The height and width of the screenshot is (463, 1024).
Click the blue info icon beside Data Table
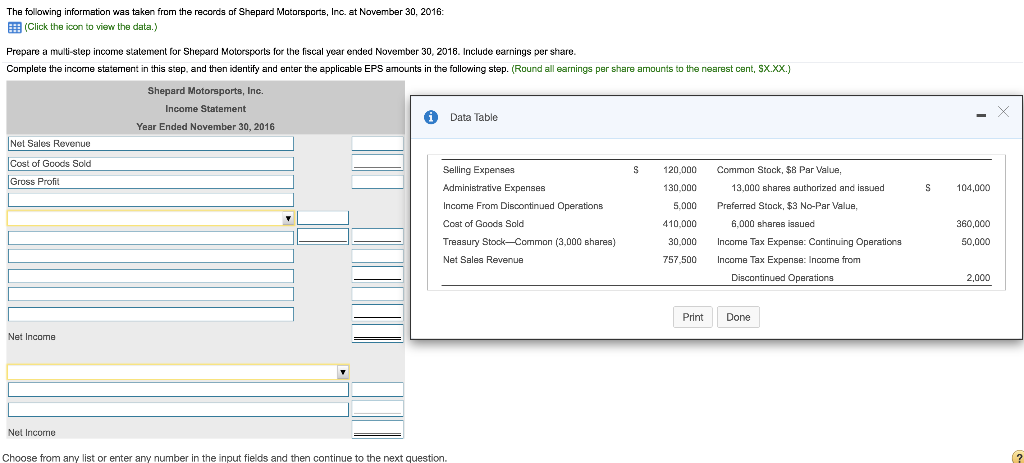tap(431, 117)
